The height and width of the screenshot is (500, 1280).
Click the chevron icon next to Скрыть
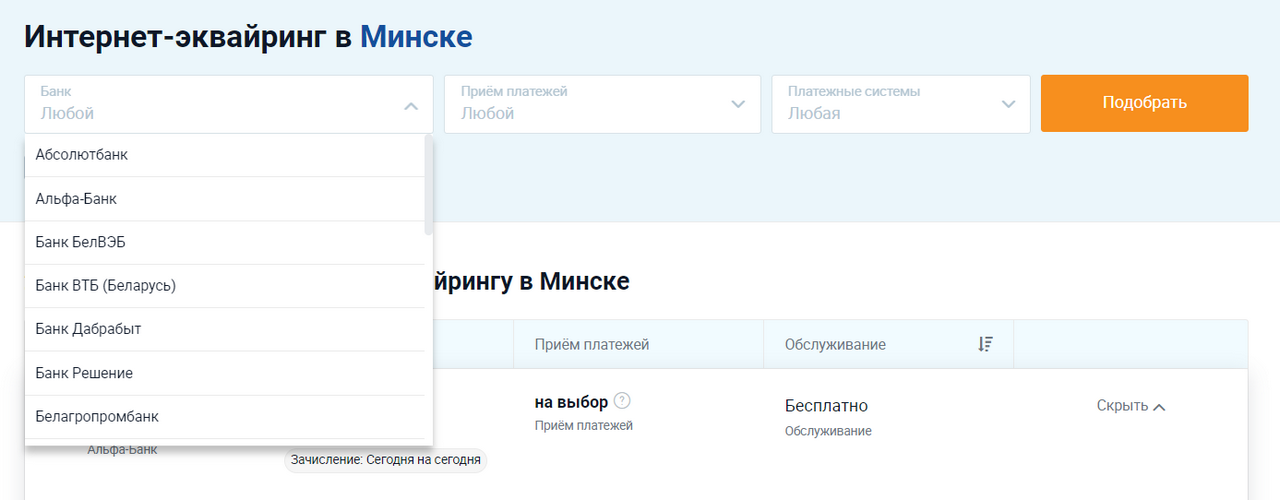pos(1160,407)
